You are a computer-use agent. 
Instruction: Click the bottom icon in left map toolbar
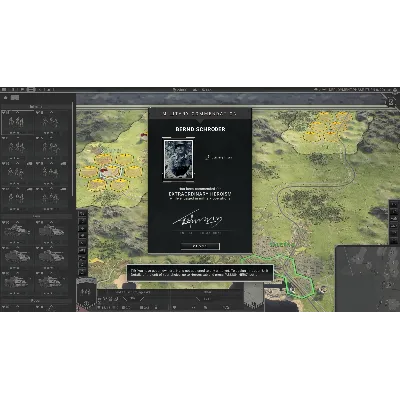click(x=82, y=272)
